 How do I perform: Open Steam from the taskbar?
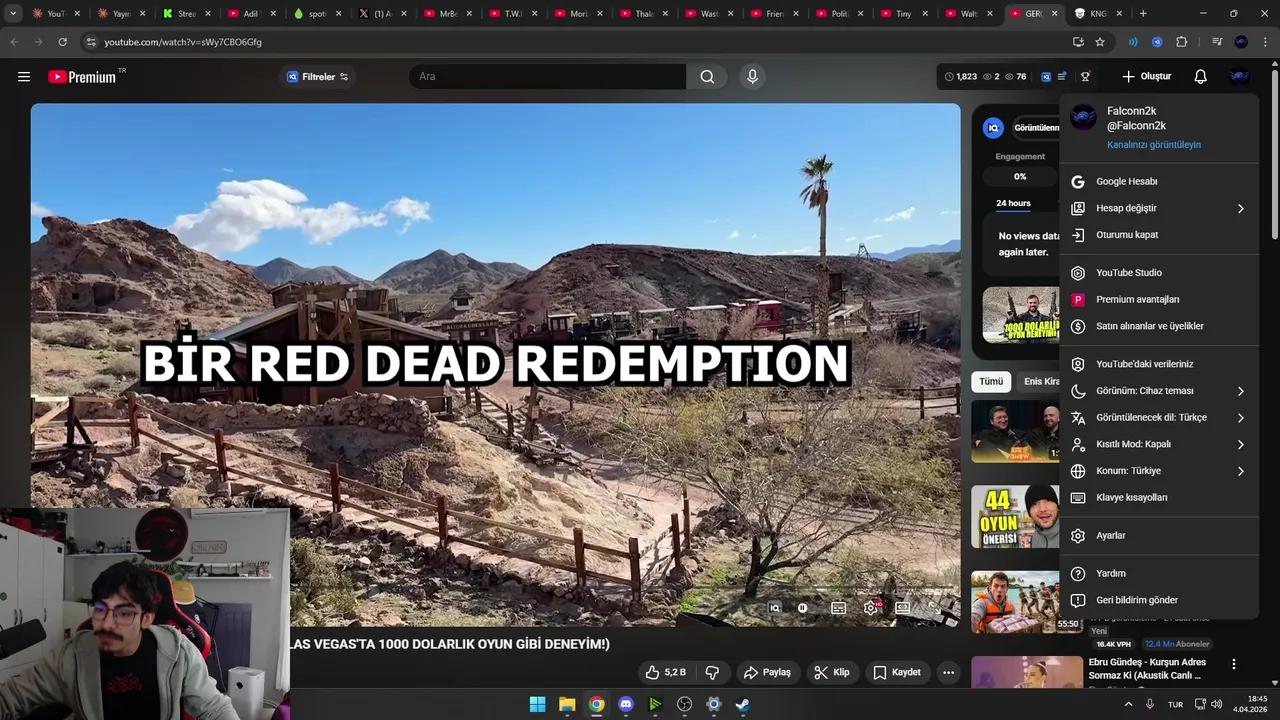coord(743,704)
